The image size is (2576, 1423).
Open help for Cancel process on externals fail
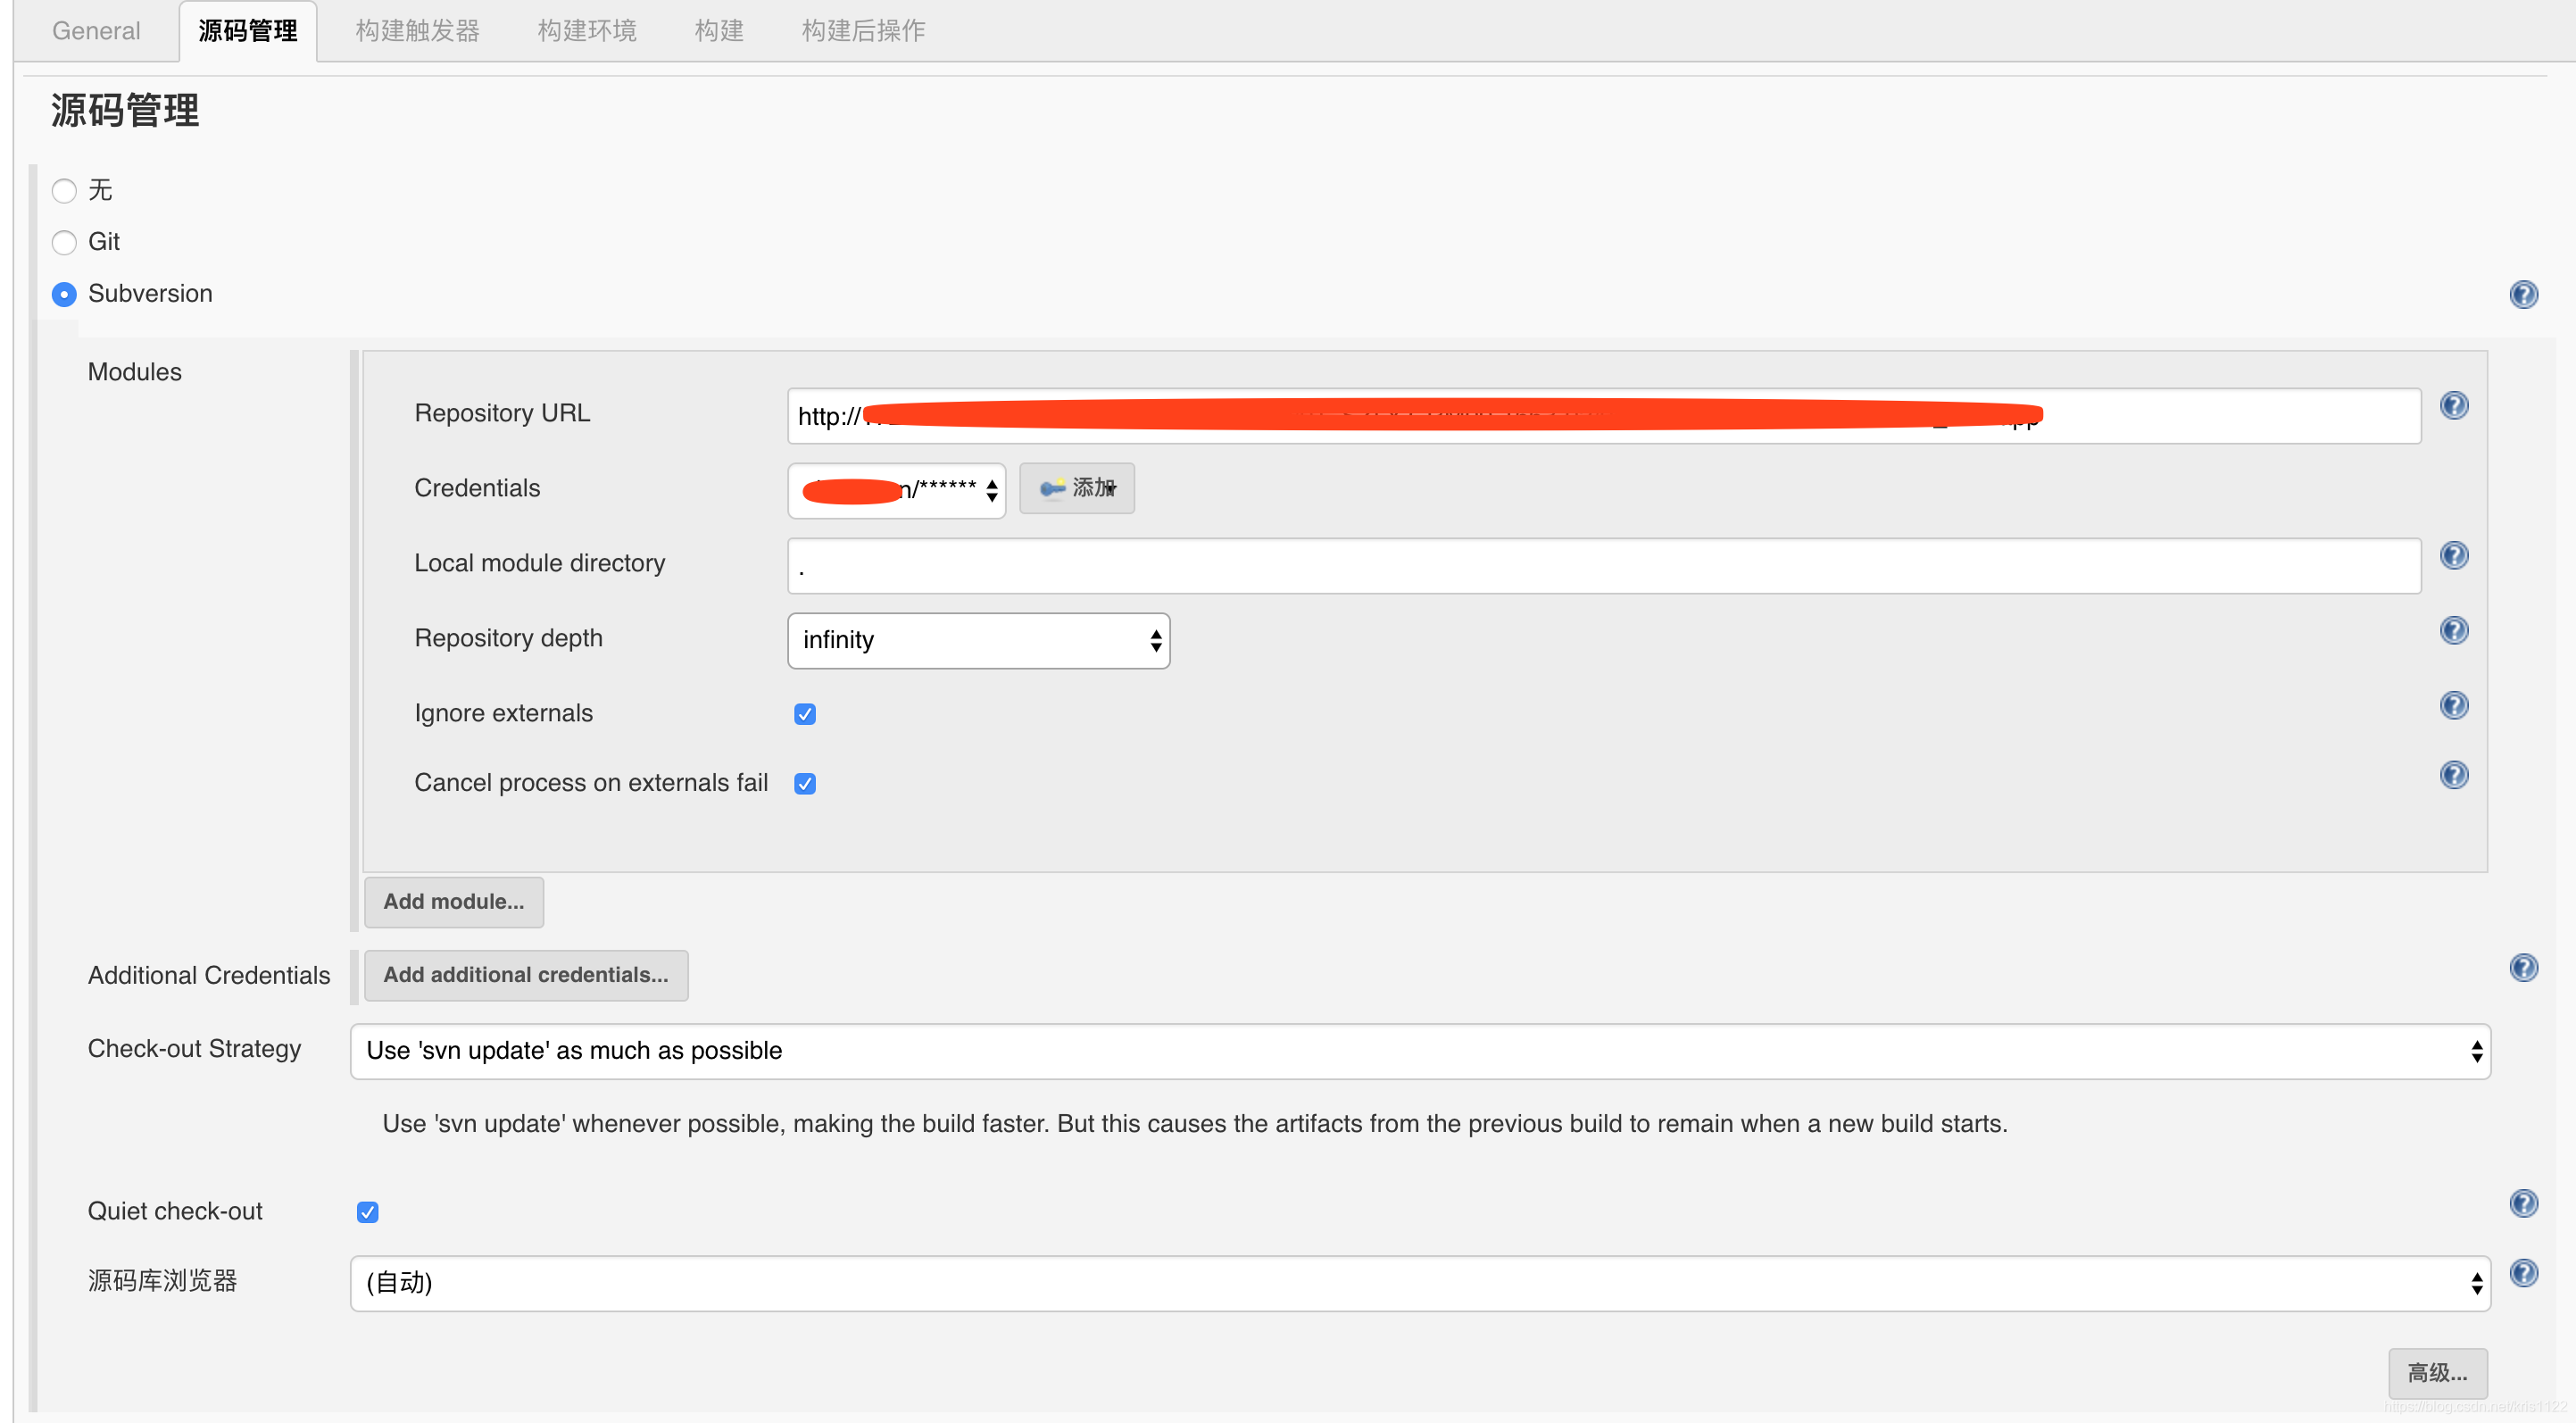tap(2453, 775)
